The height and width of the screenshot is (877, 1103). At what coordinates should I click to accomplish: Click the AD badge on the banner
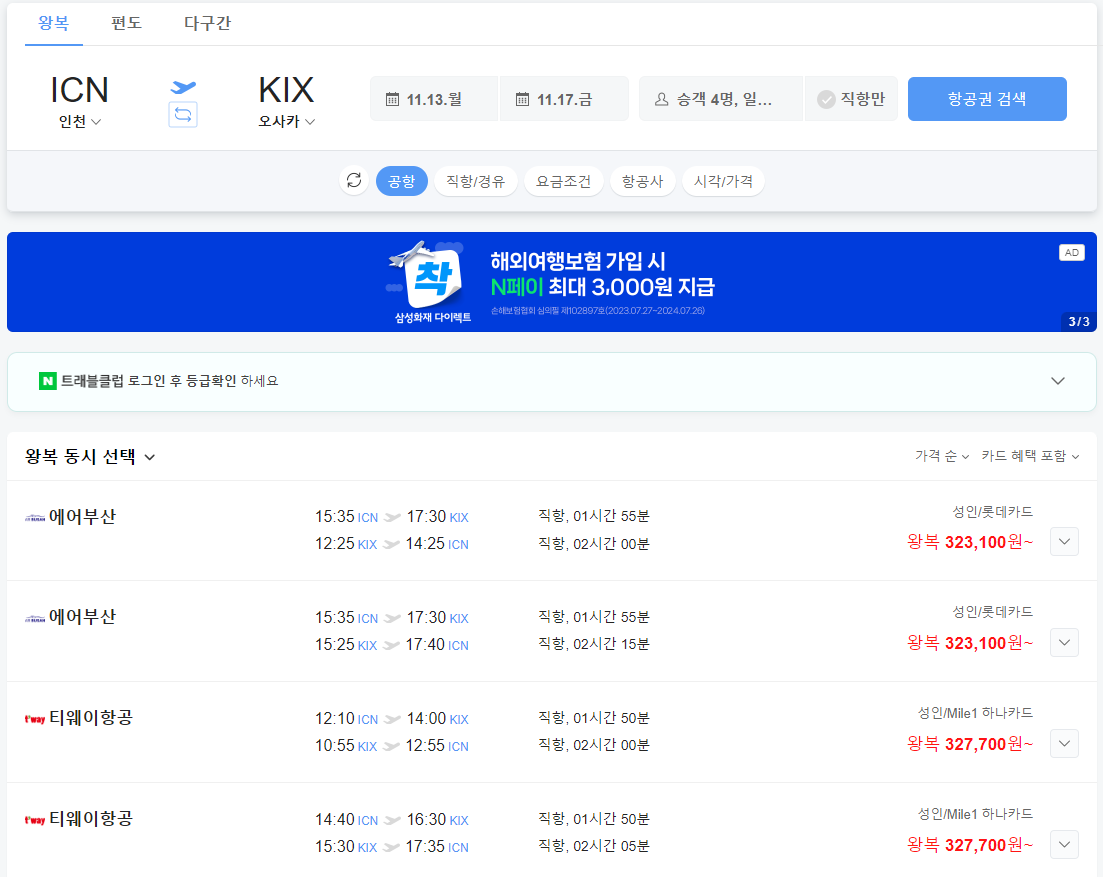1071,252
